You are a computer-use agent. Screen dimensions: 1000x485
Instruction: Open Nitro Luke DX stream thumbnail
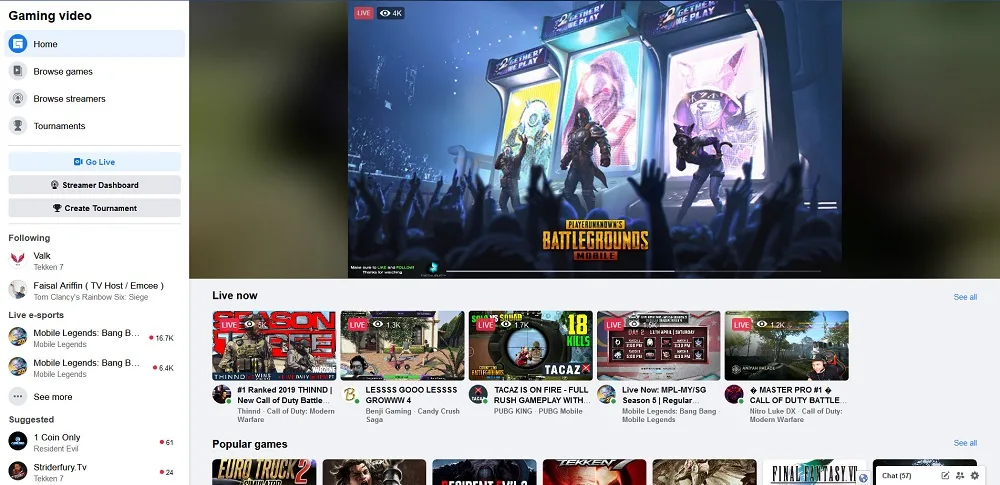[787, 345]
